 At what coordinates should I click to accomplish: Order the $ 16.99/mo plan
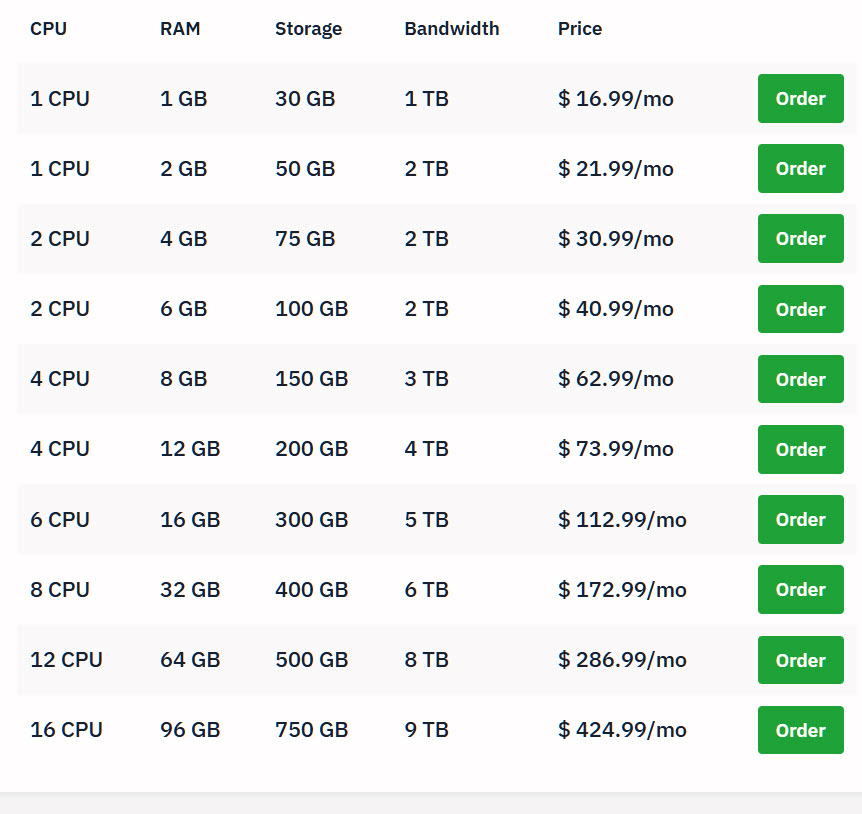(800, 98)
